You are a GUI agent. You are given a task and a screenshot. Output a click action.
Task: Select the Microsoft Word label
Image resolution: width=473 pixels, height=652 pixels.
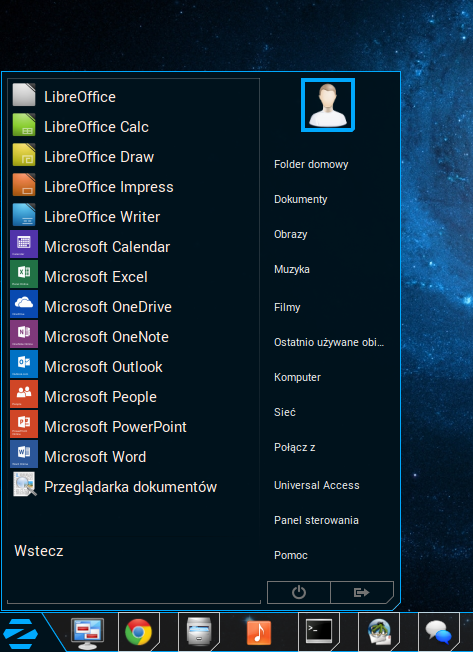[x=95, y=457]
